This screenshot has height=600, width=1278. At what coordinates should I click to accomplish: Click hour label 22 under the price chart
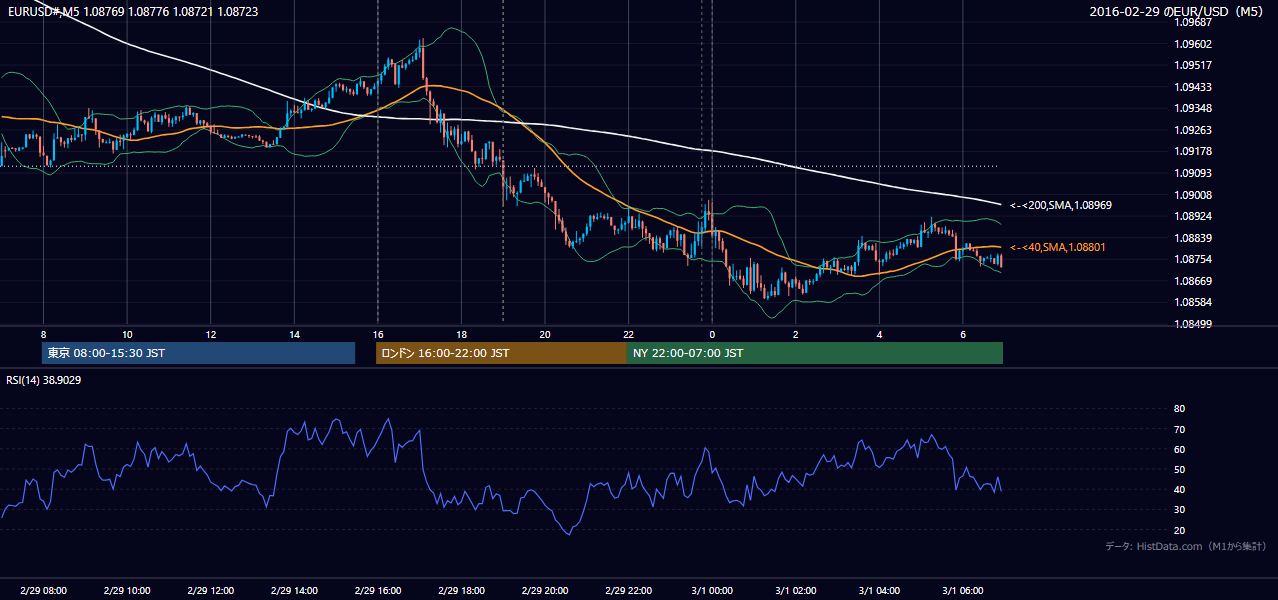[628, 334]
